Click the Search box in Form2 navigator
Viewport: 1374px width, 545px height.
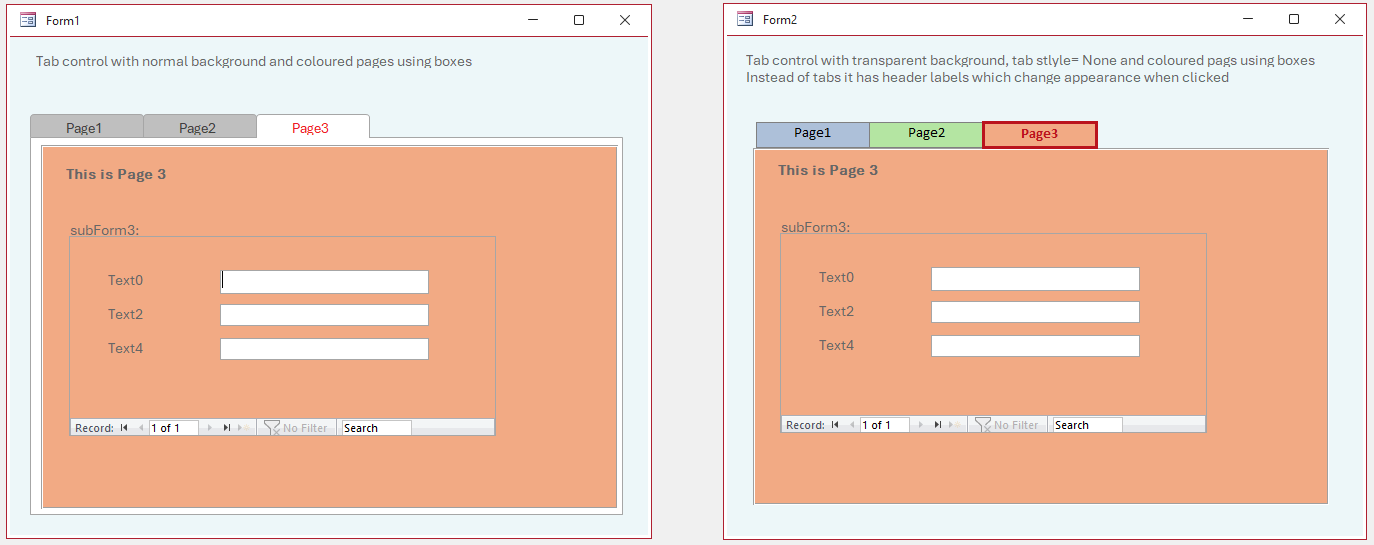pos(1087,425)
